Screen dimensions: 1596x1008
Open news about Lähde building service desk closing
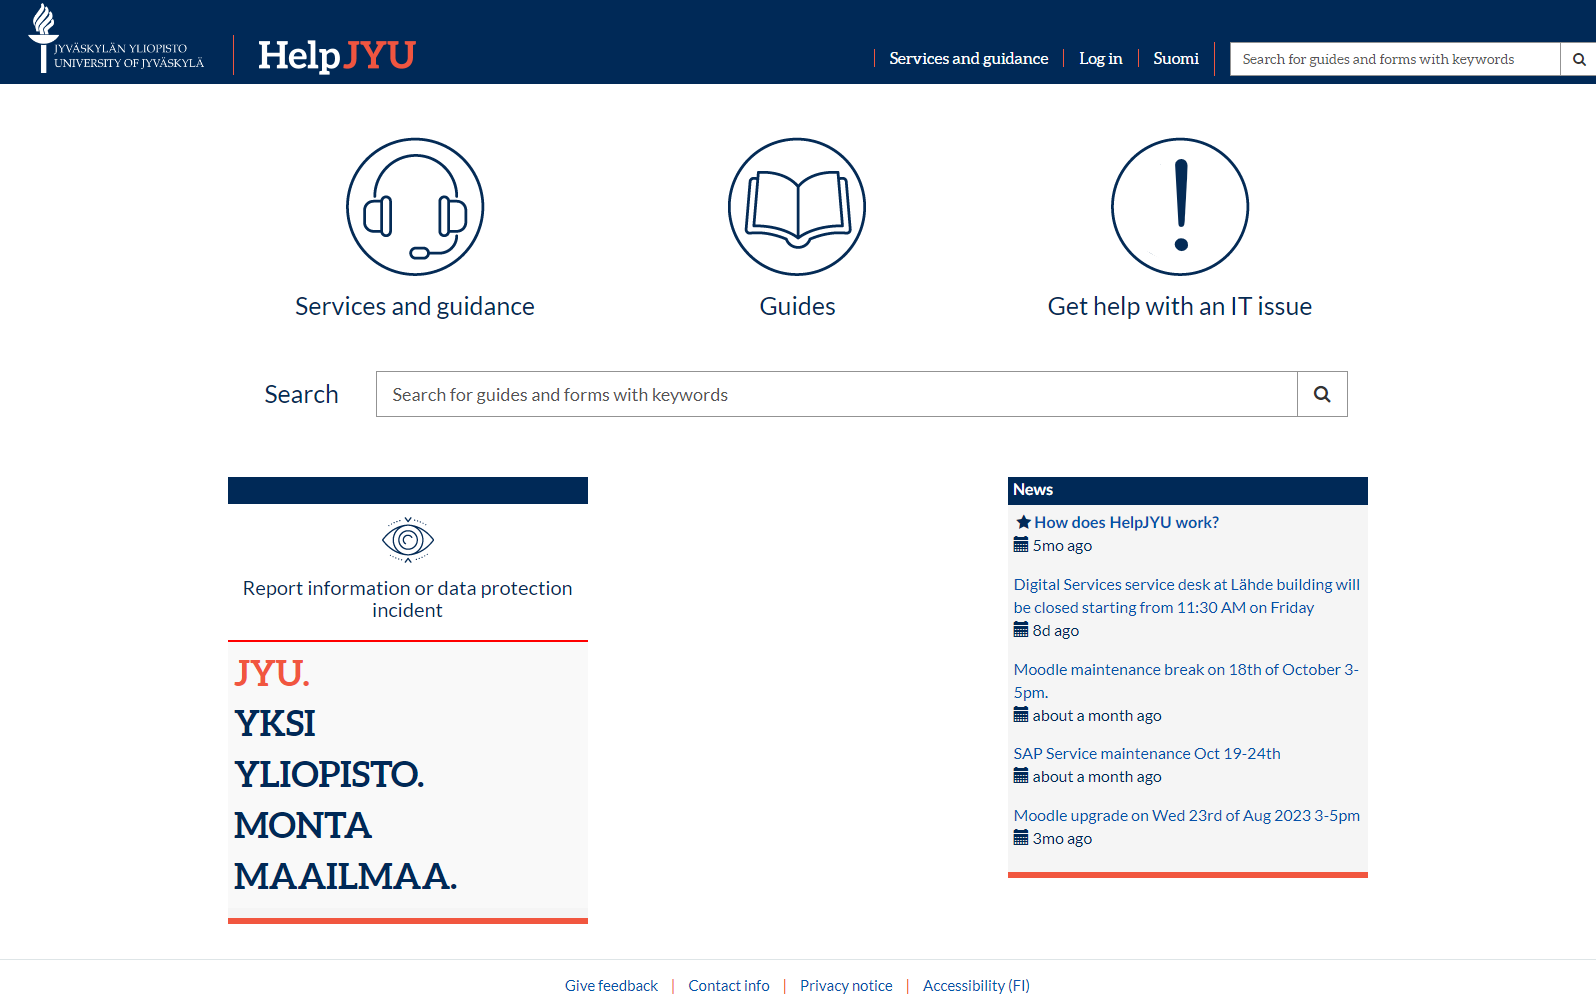1187,596
